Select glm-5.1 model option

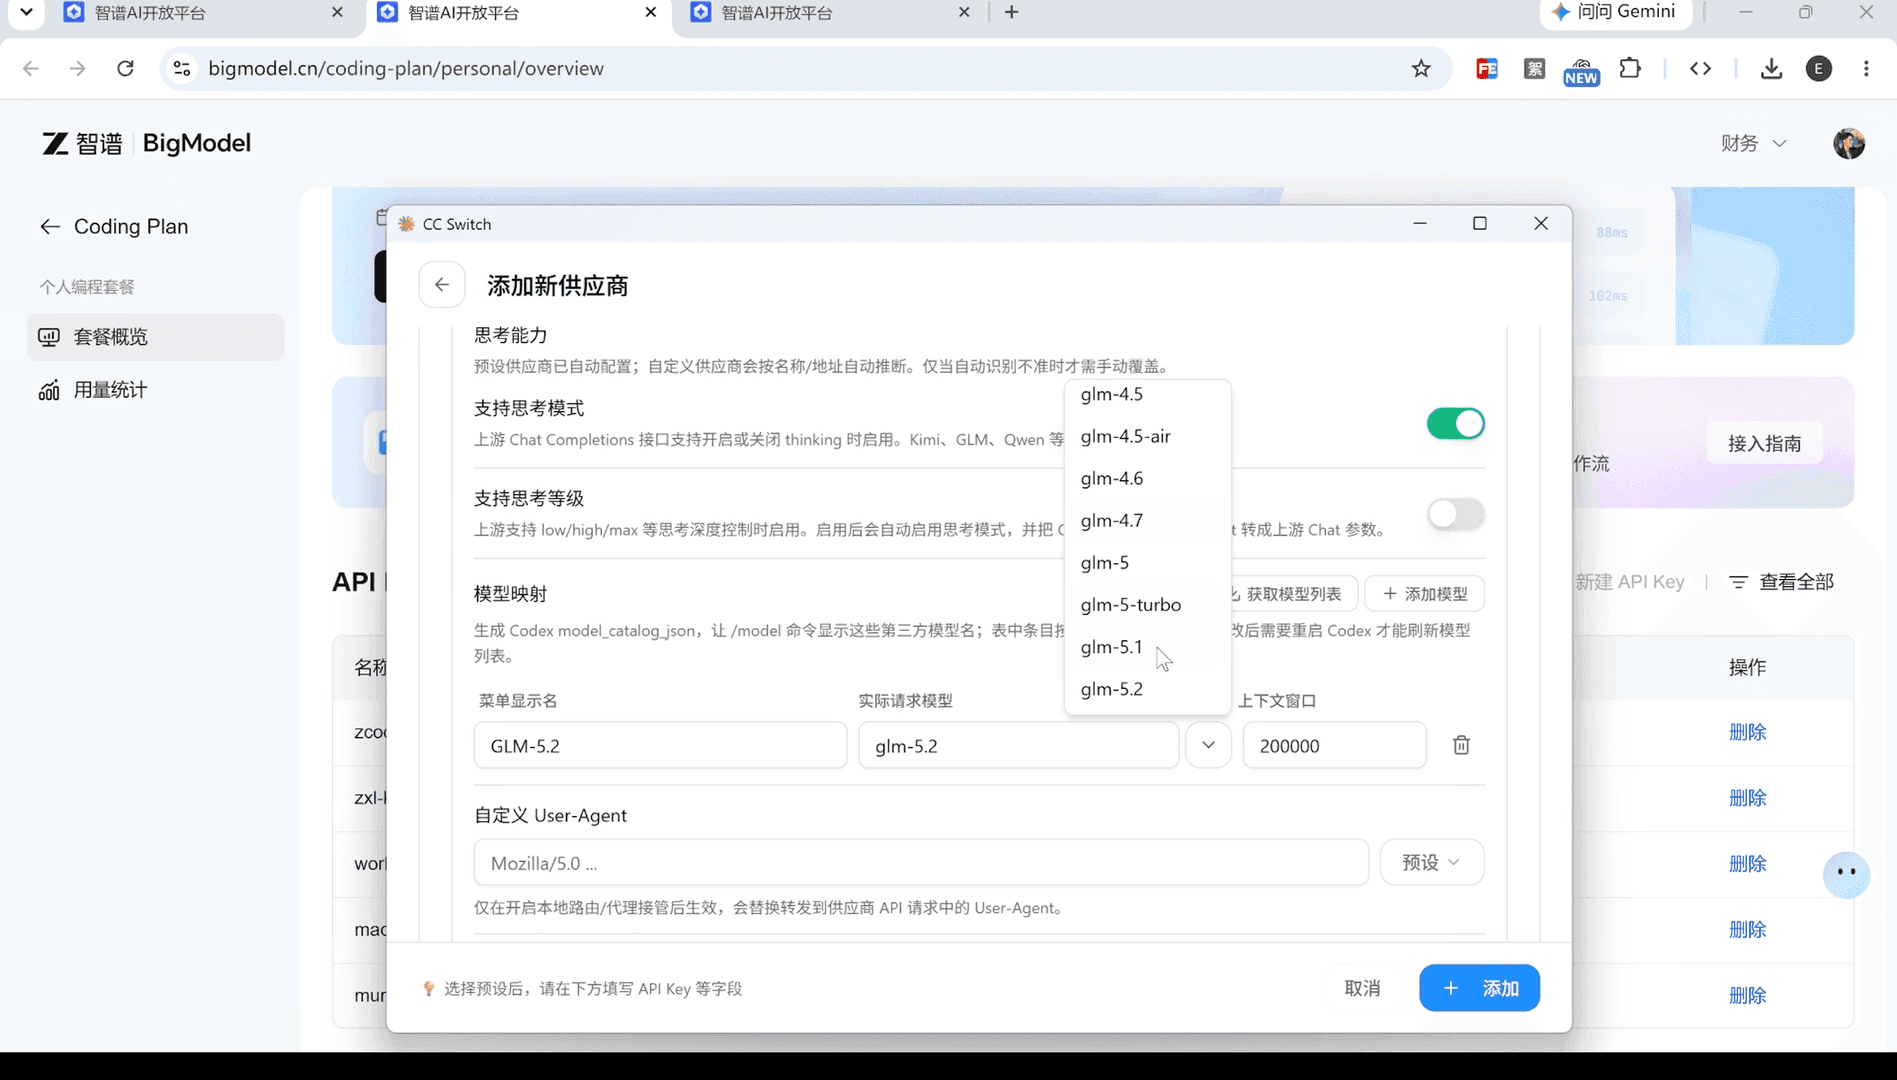point(1147,647)
